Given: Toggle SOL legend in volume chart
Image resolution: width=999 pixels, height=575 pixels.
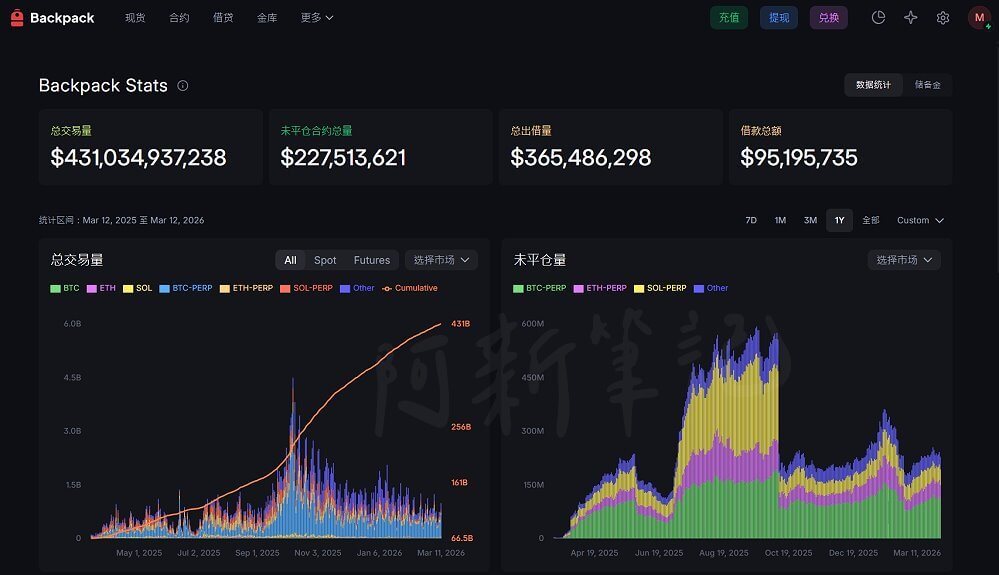Looking at the screenshot, I should point(138,288).
